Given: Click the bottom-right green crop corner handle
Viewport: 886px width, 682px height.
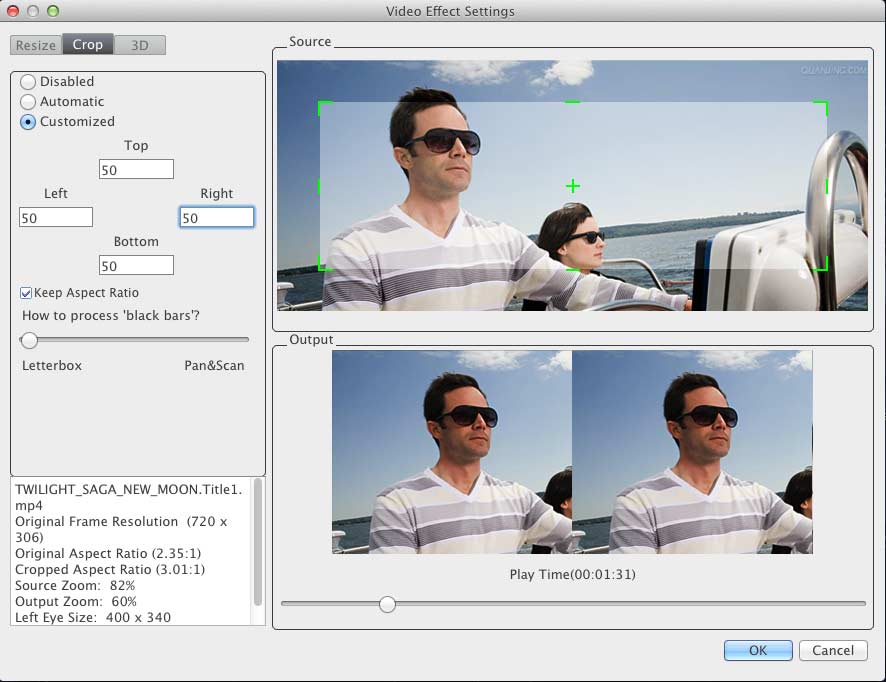Looking at the screenshot, I should [820, 264].
